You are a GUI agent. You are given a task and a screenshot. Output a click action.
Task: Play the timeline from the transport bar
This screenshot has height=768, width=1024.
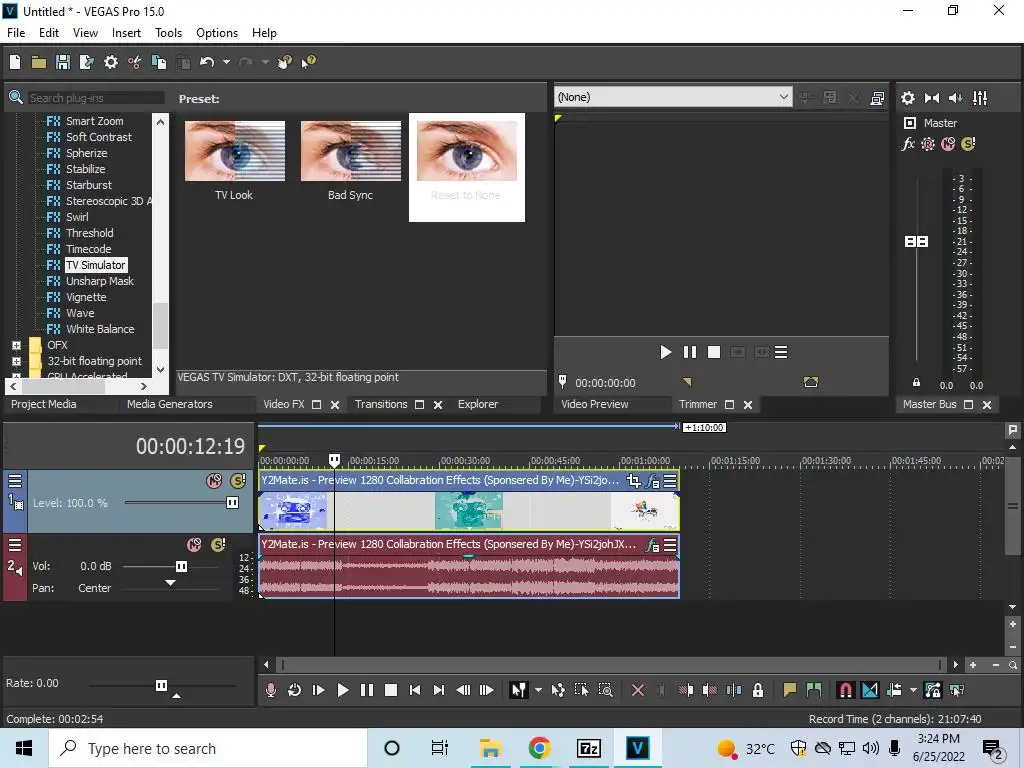coord(342,690)
